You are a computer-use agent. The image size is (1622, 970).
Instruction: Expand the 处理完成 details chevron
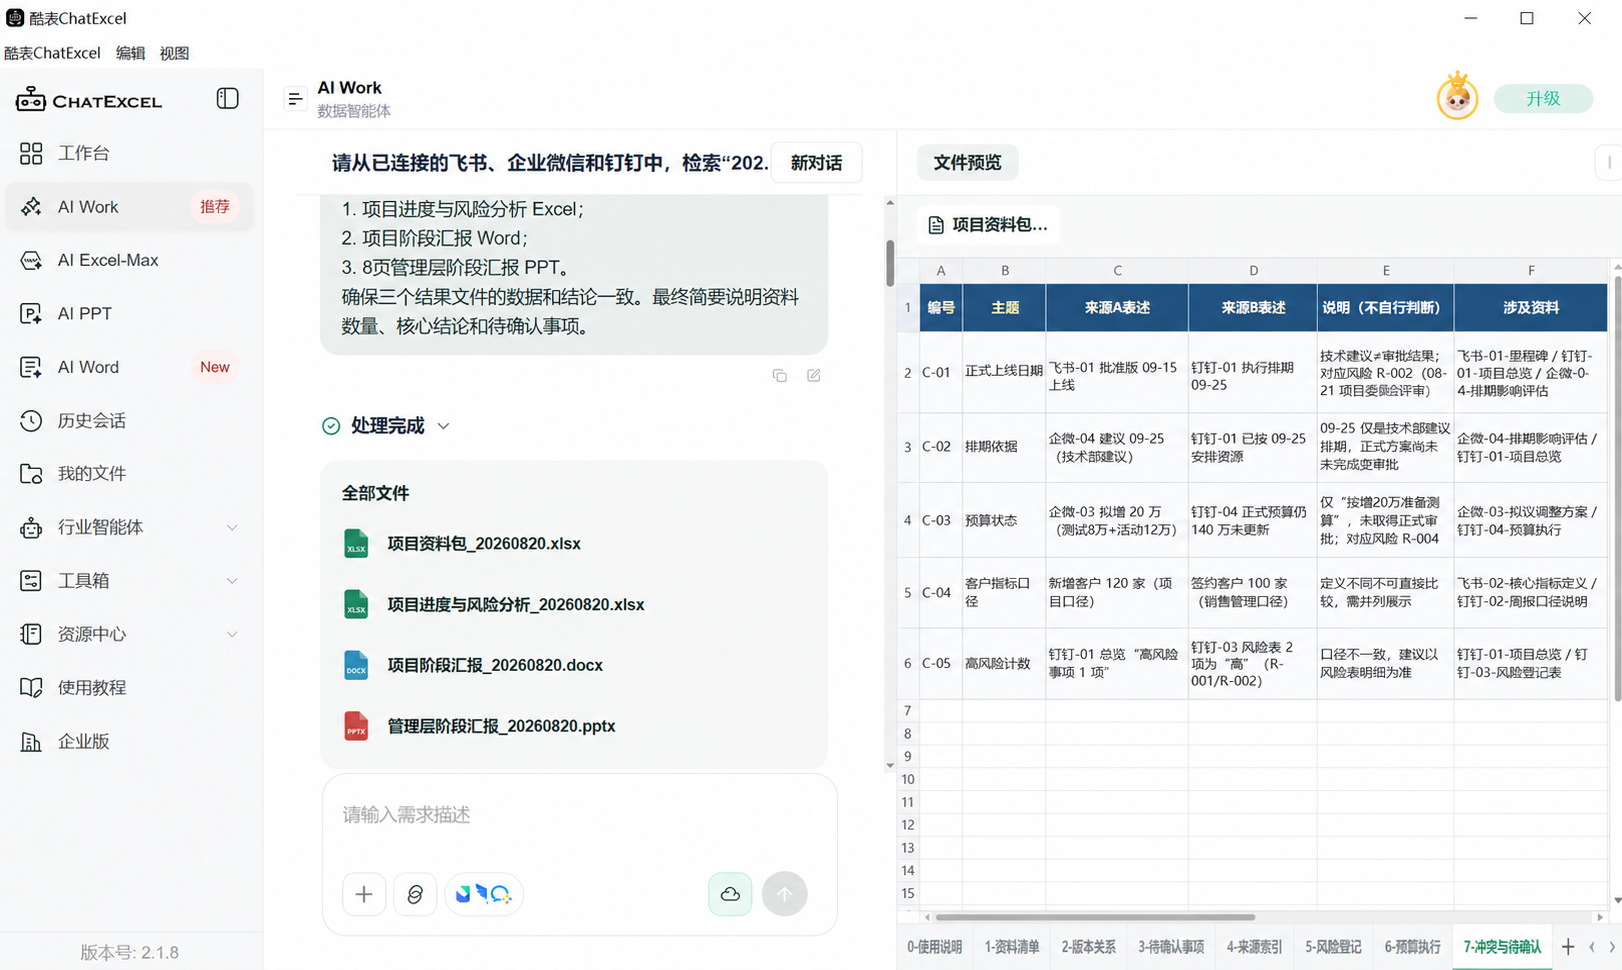pos(444,427)
